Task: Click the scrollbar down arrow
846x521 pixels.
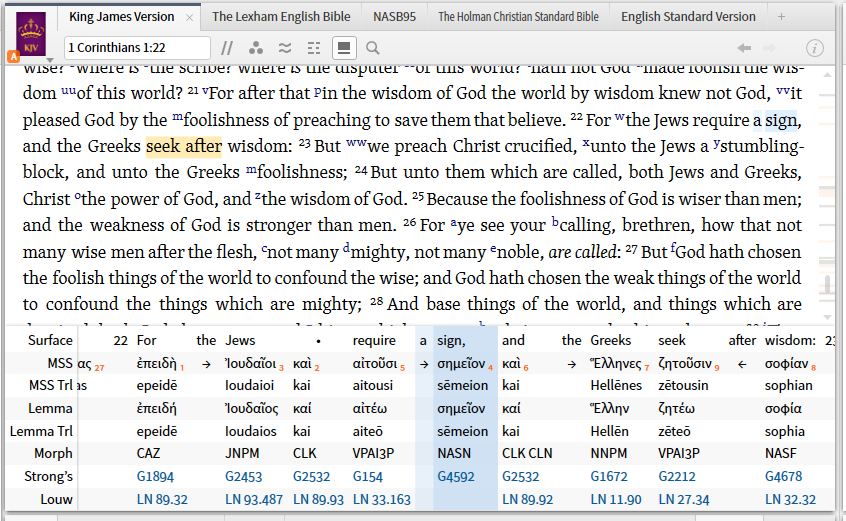Action: [x=827, y=317]
